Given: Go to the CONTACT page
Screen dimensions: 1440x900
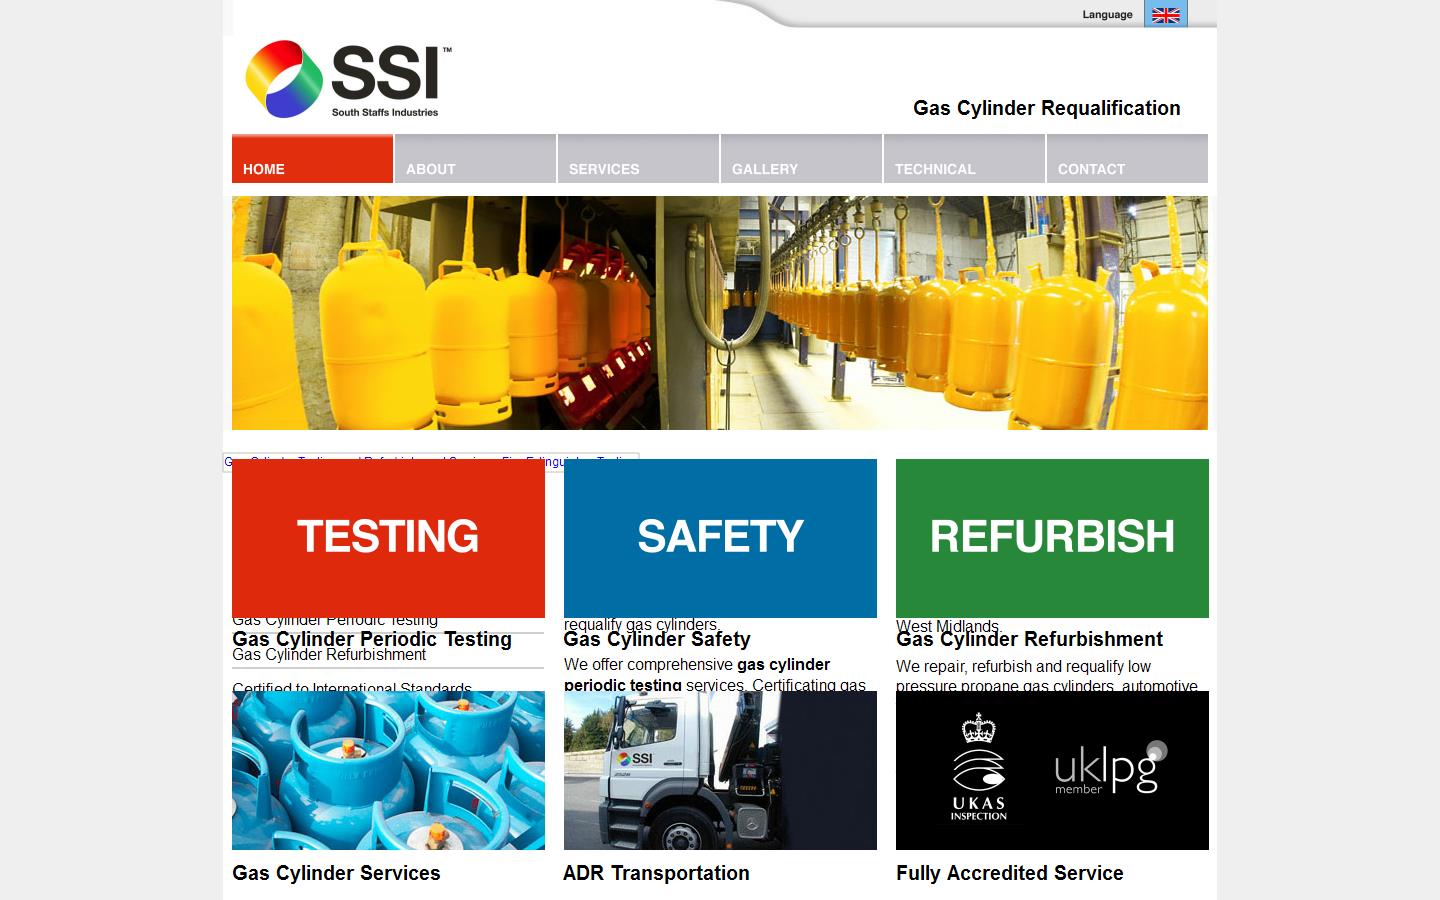Looking at the screenshot, I should pyautogui.click(x=1091, y=169).
